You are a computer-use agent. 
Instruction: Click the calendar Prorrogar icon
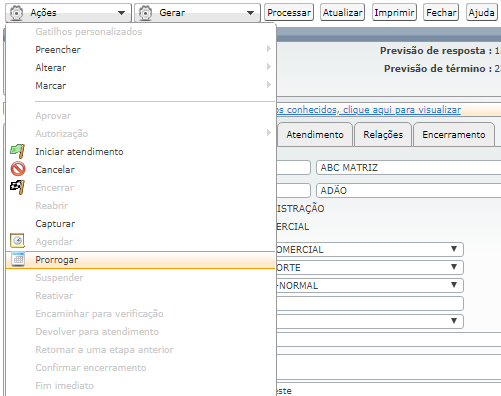pyautogui.click(x=18, y=259)
